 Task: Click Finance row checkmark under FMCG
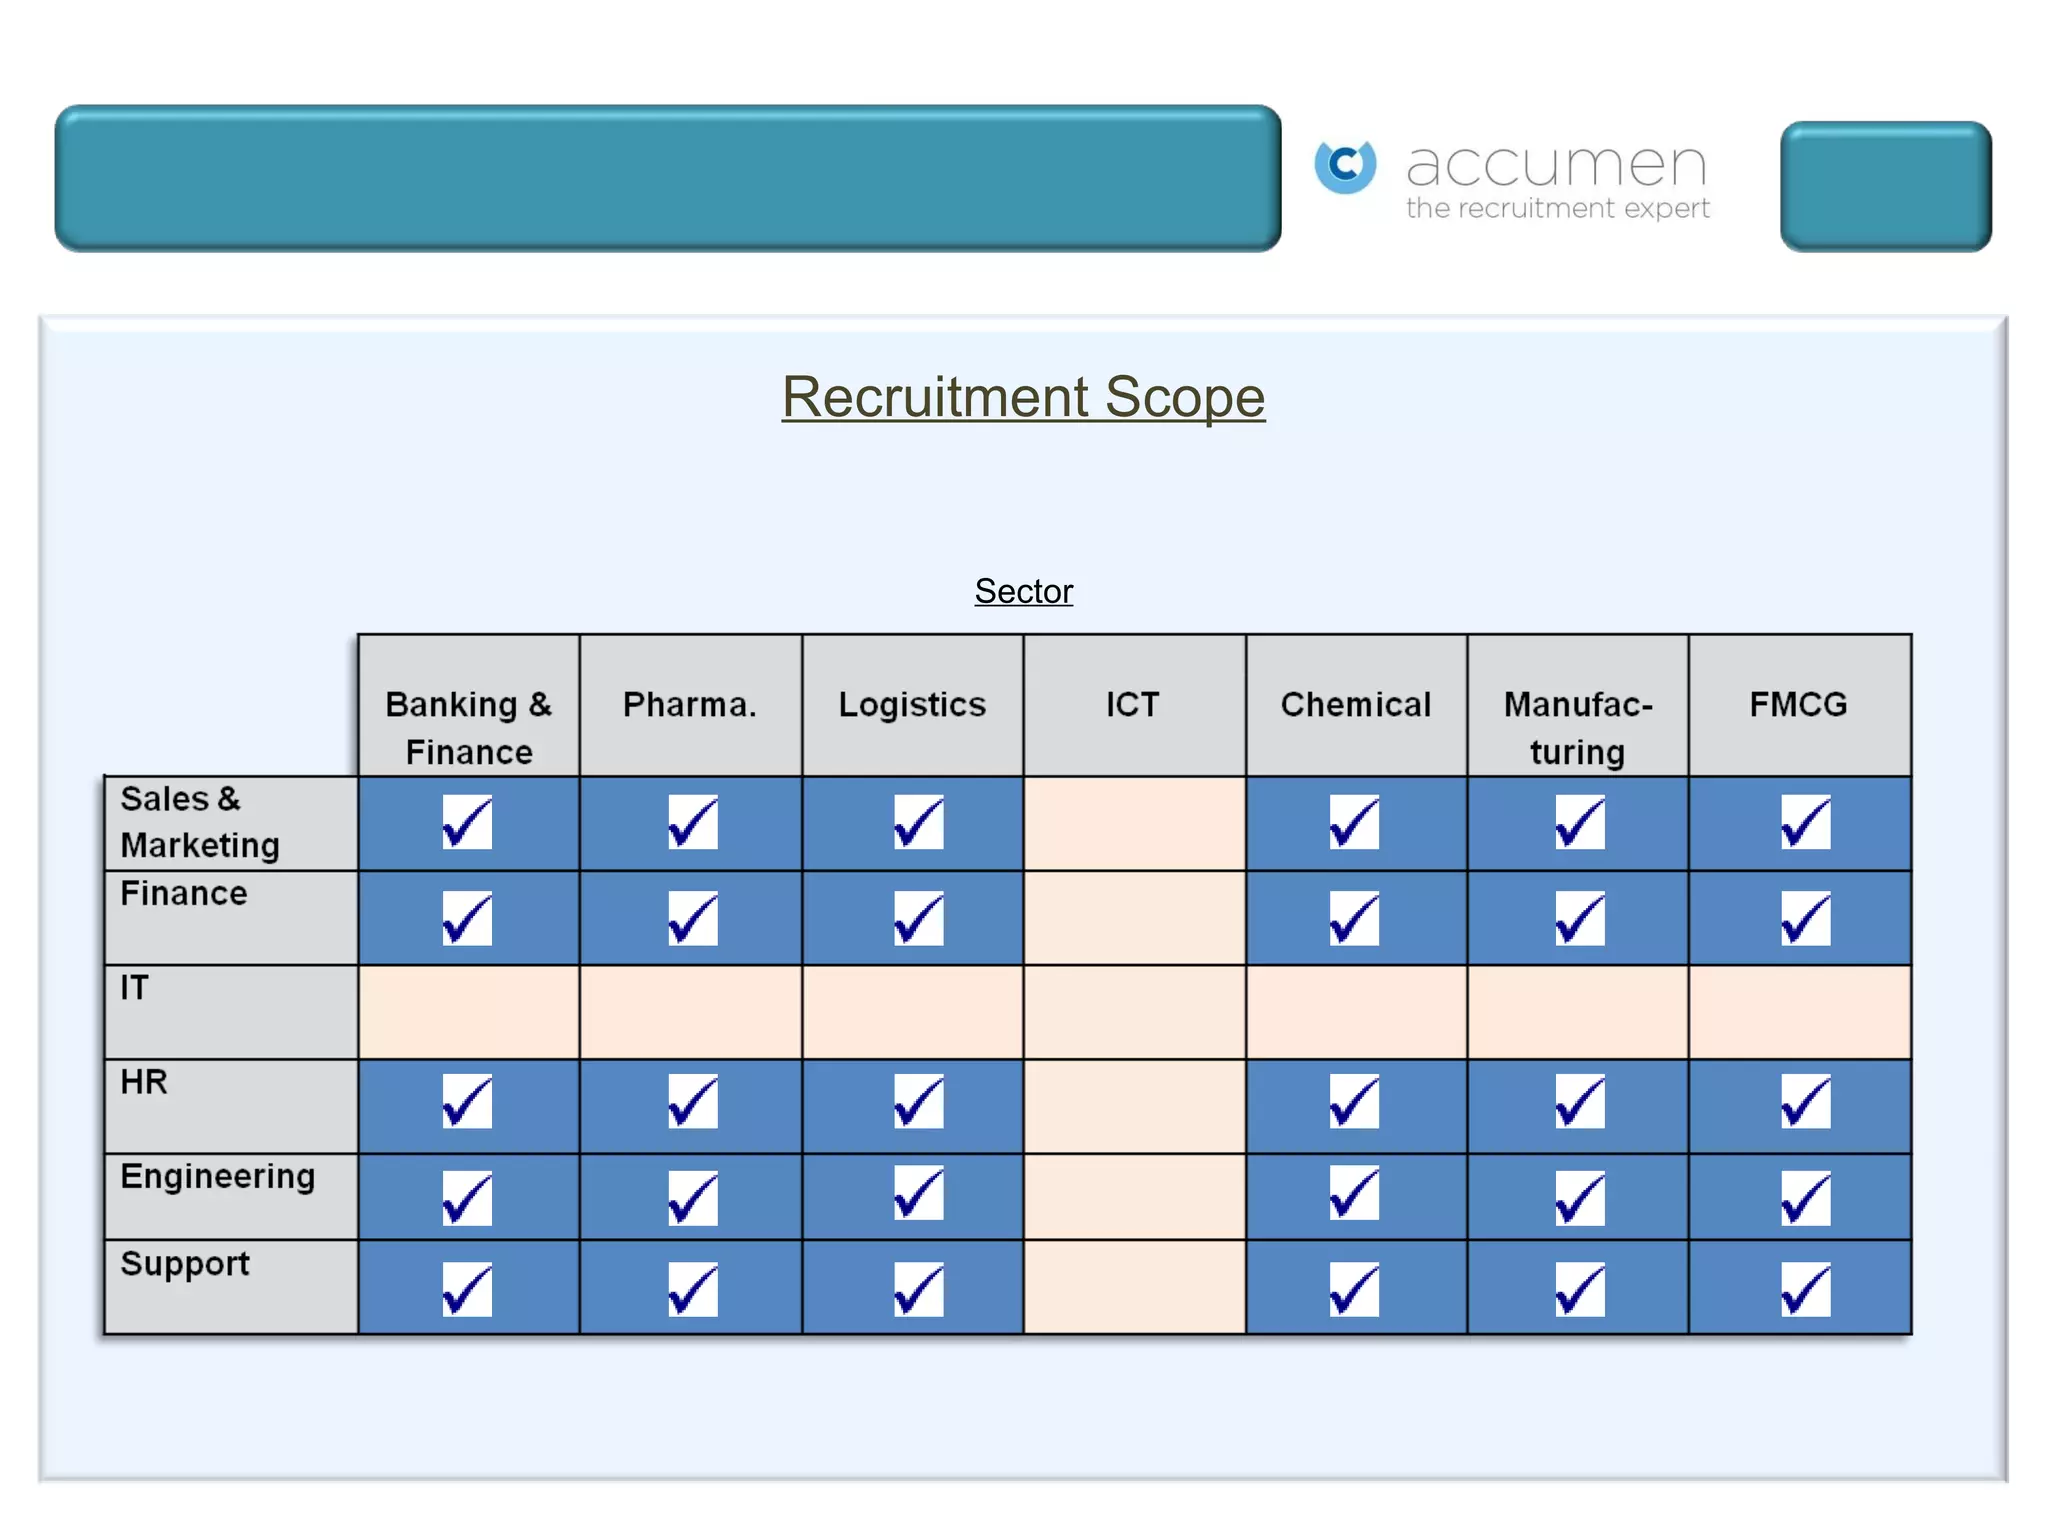point(1806,918)
